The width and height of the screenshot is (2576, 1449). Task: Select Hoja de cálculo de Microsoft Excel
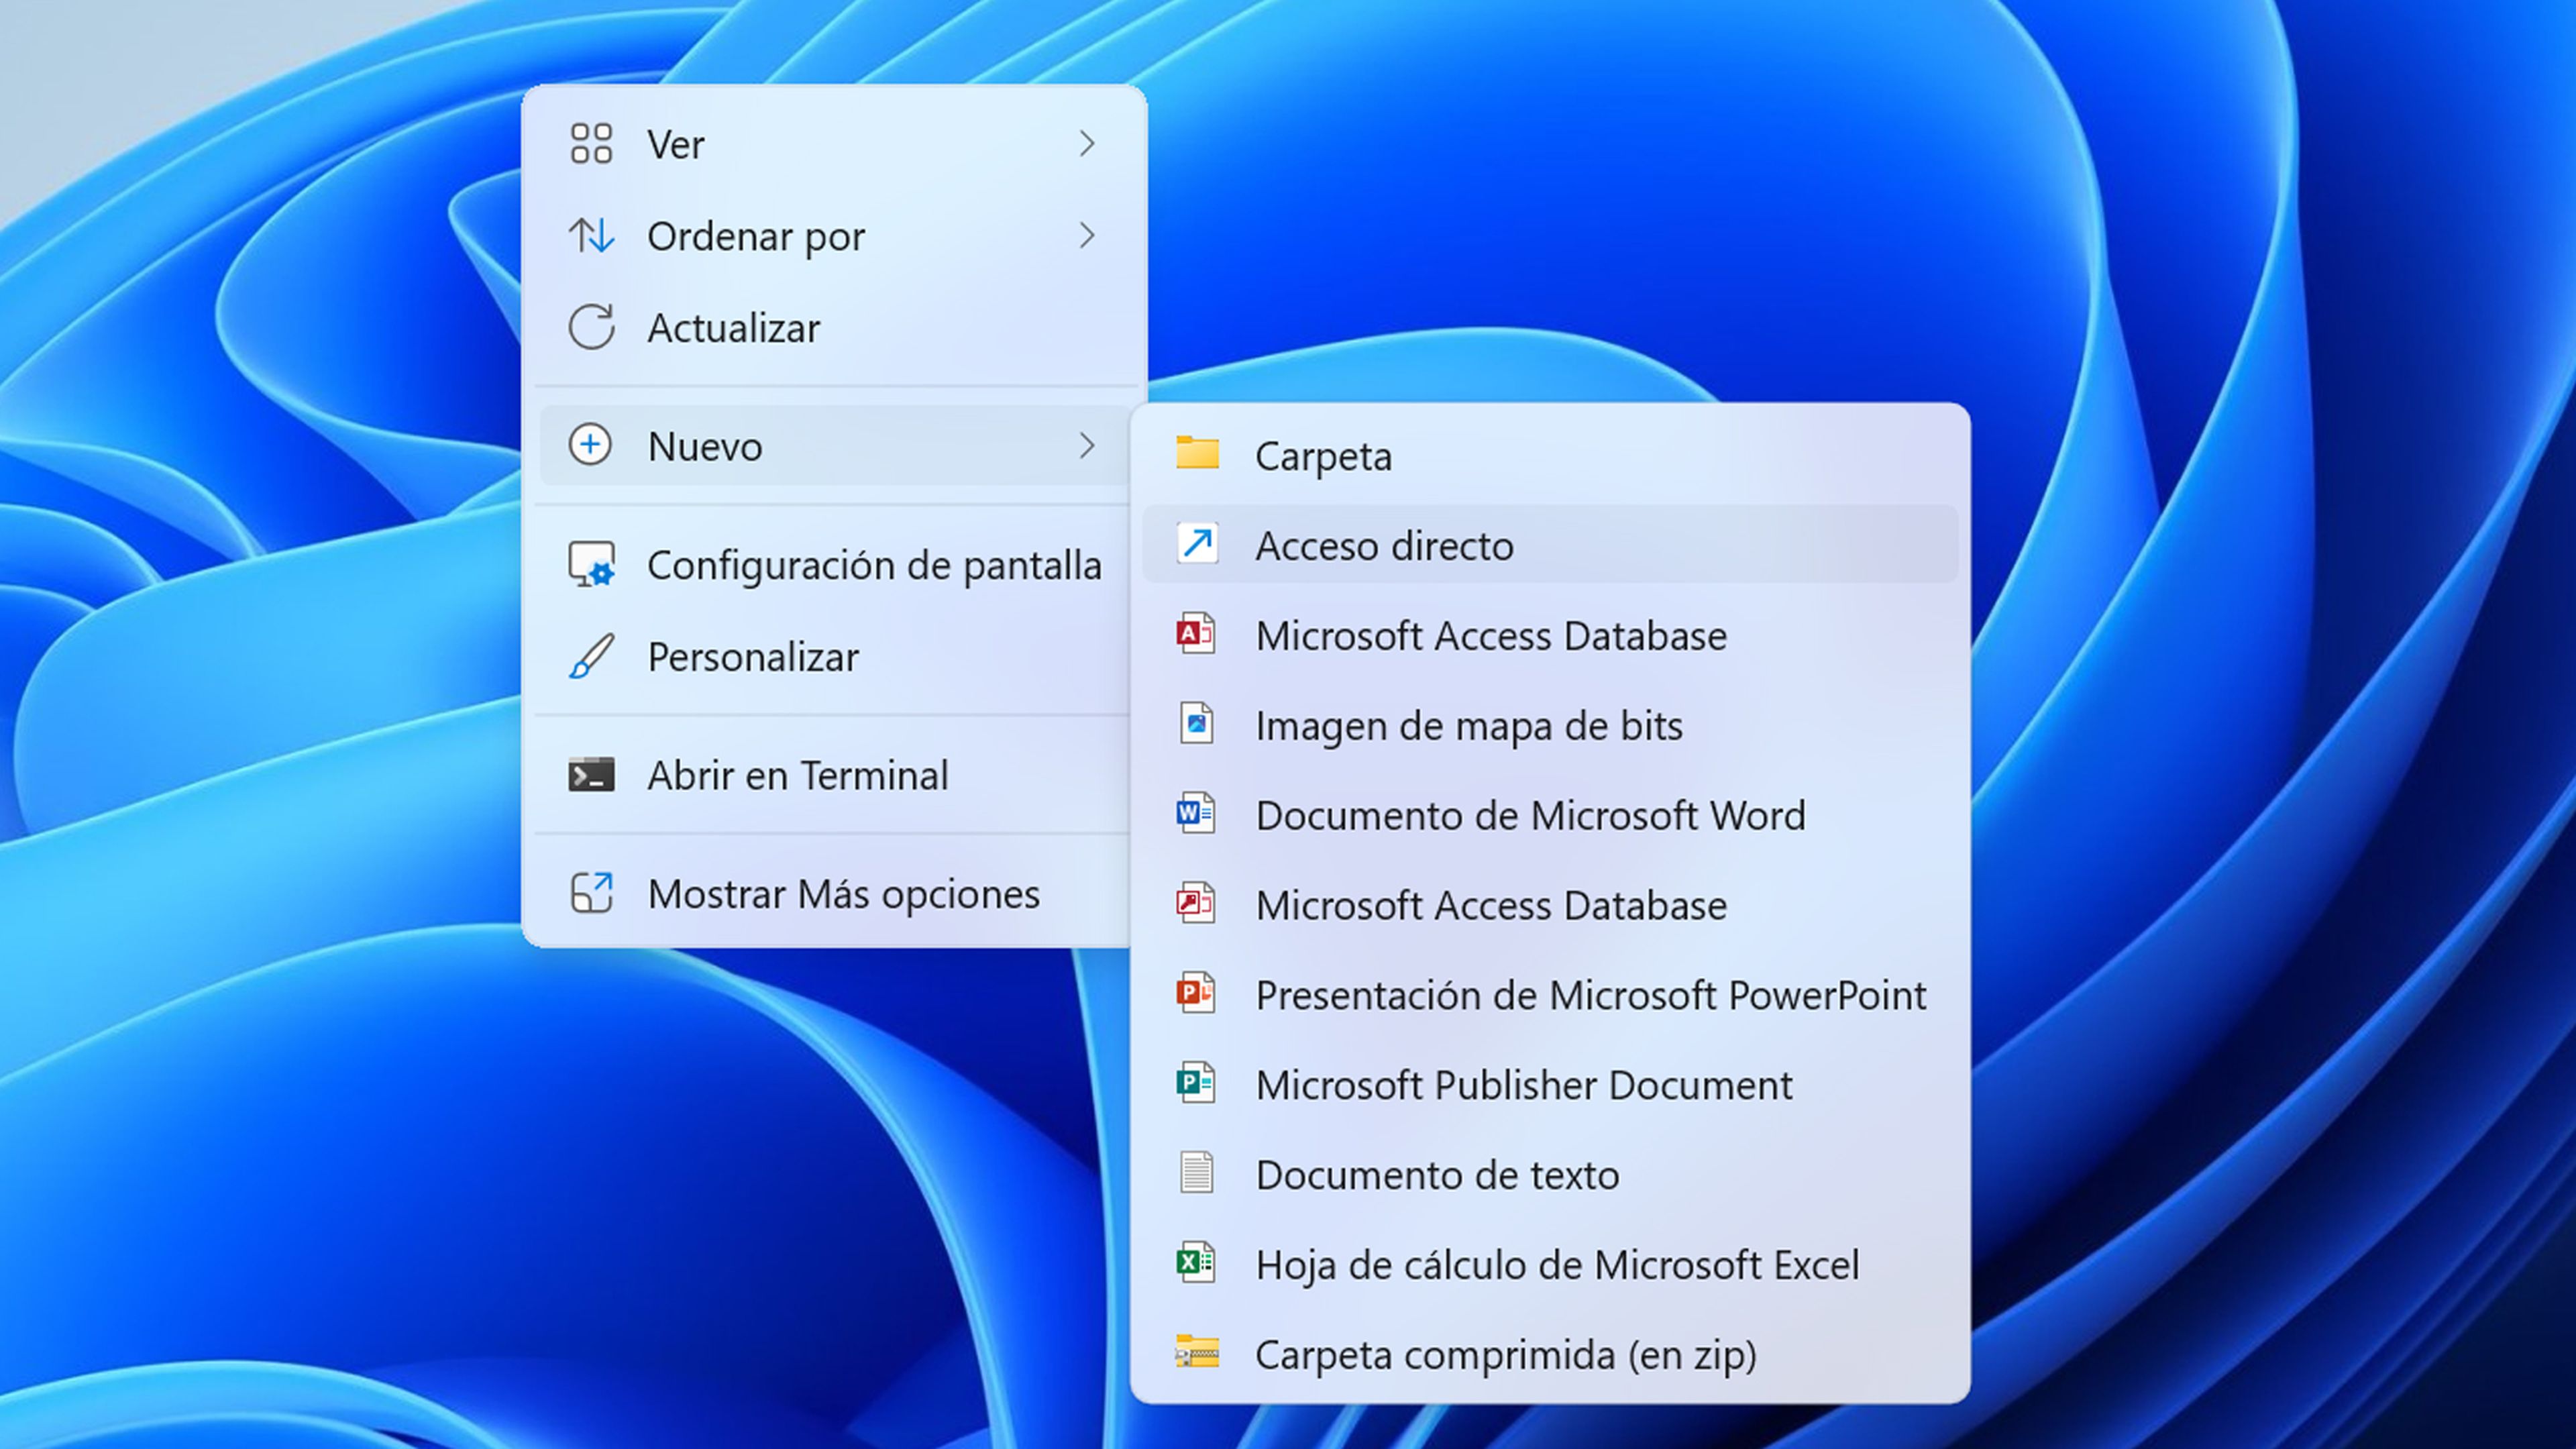(1550, 1265)
